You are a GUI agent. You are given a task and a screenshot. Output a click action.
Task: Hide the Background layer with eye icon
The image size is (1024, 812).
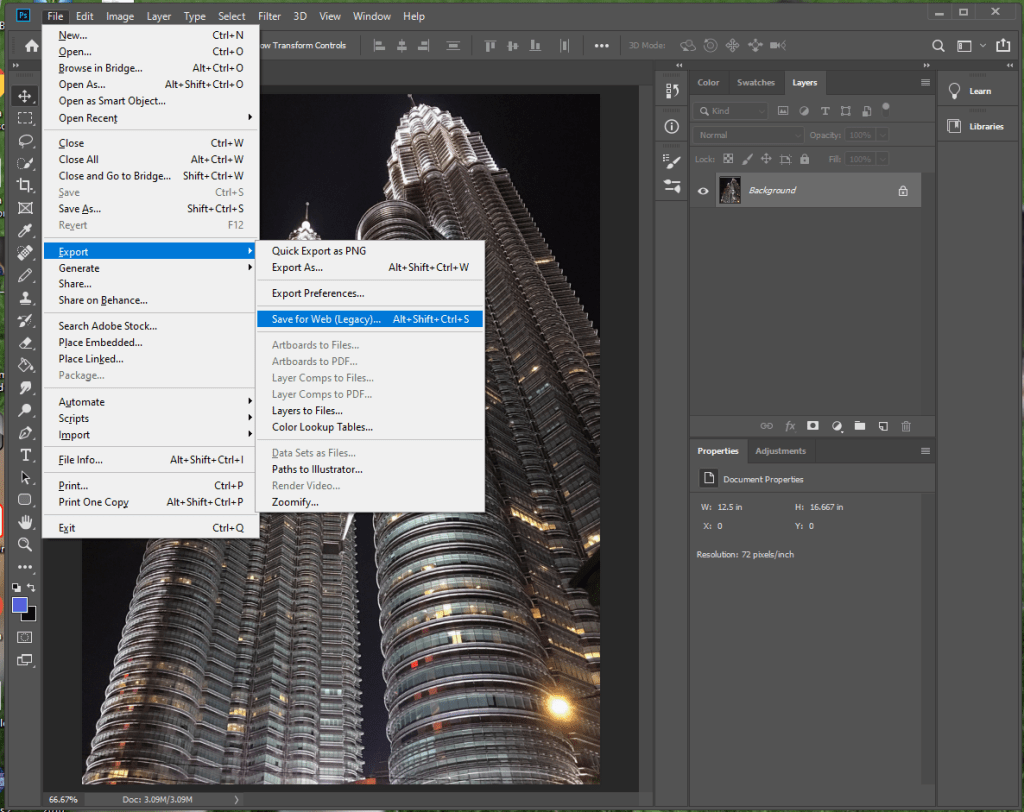[703, 191]
